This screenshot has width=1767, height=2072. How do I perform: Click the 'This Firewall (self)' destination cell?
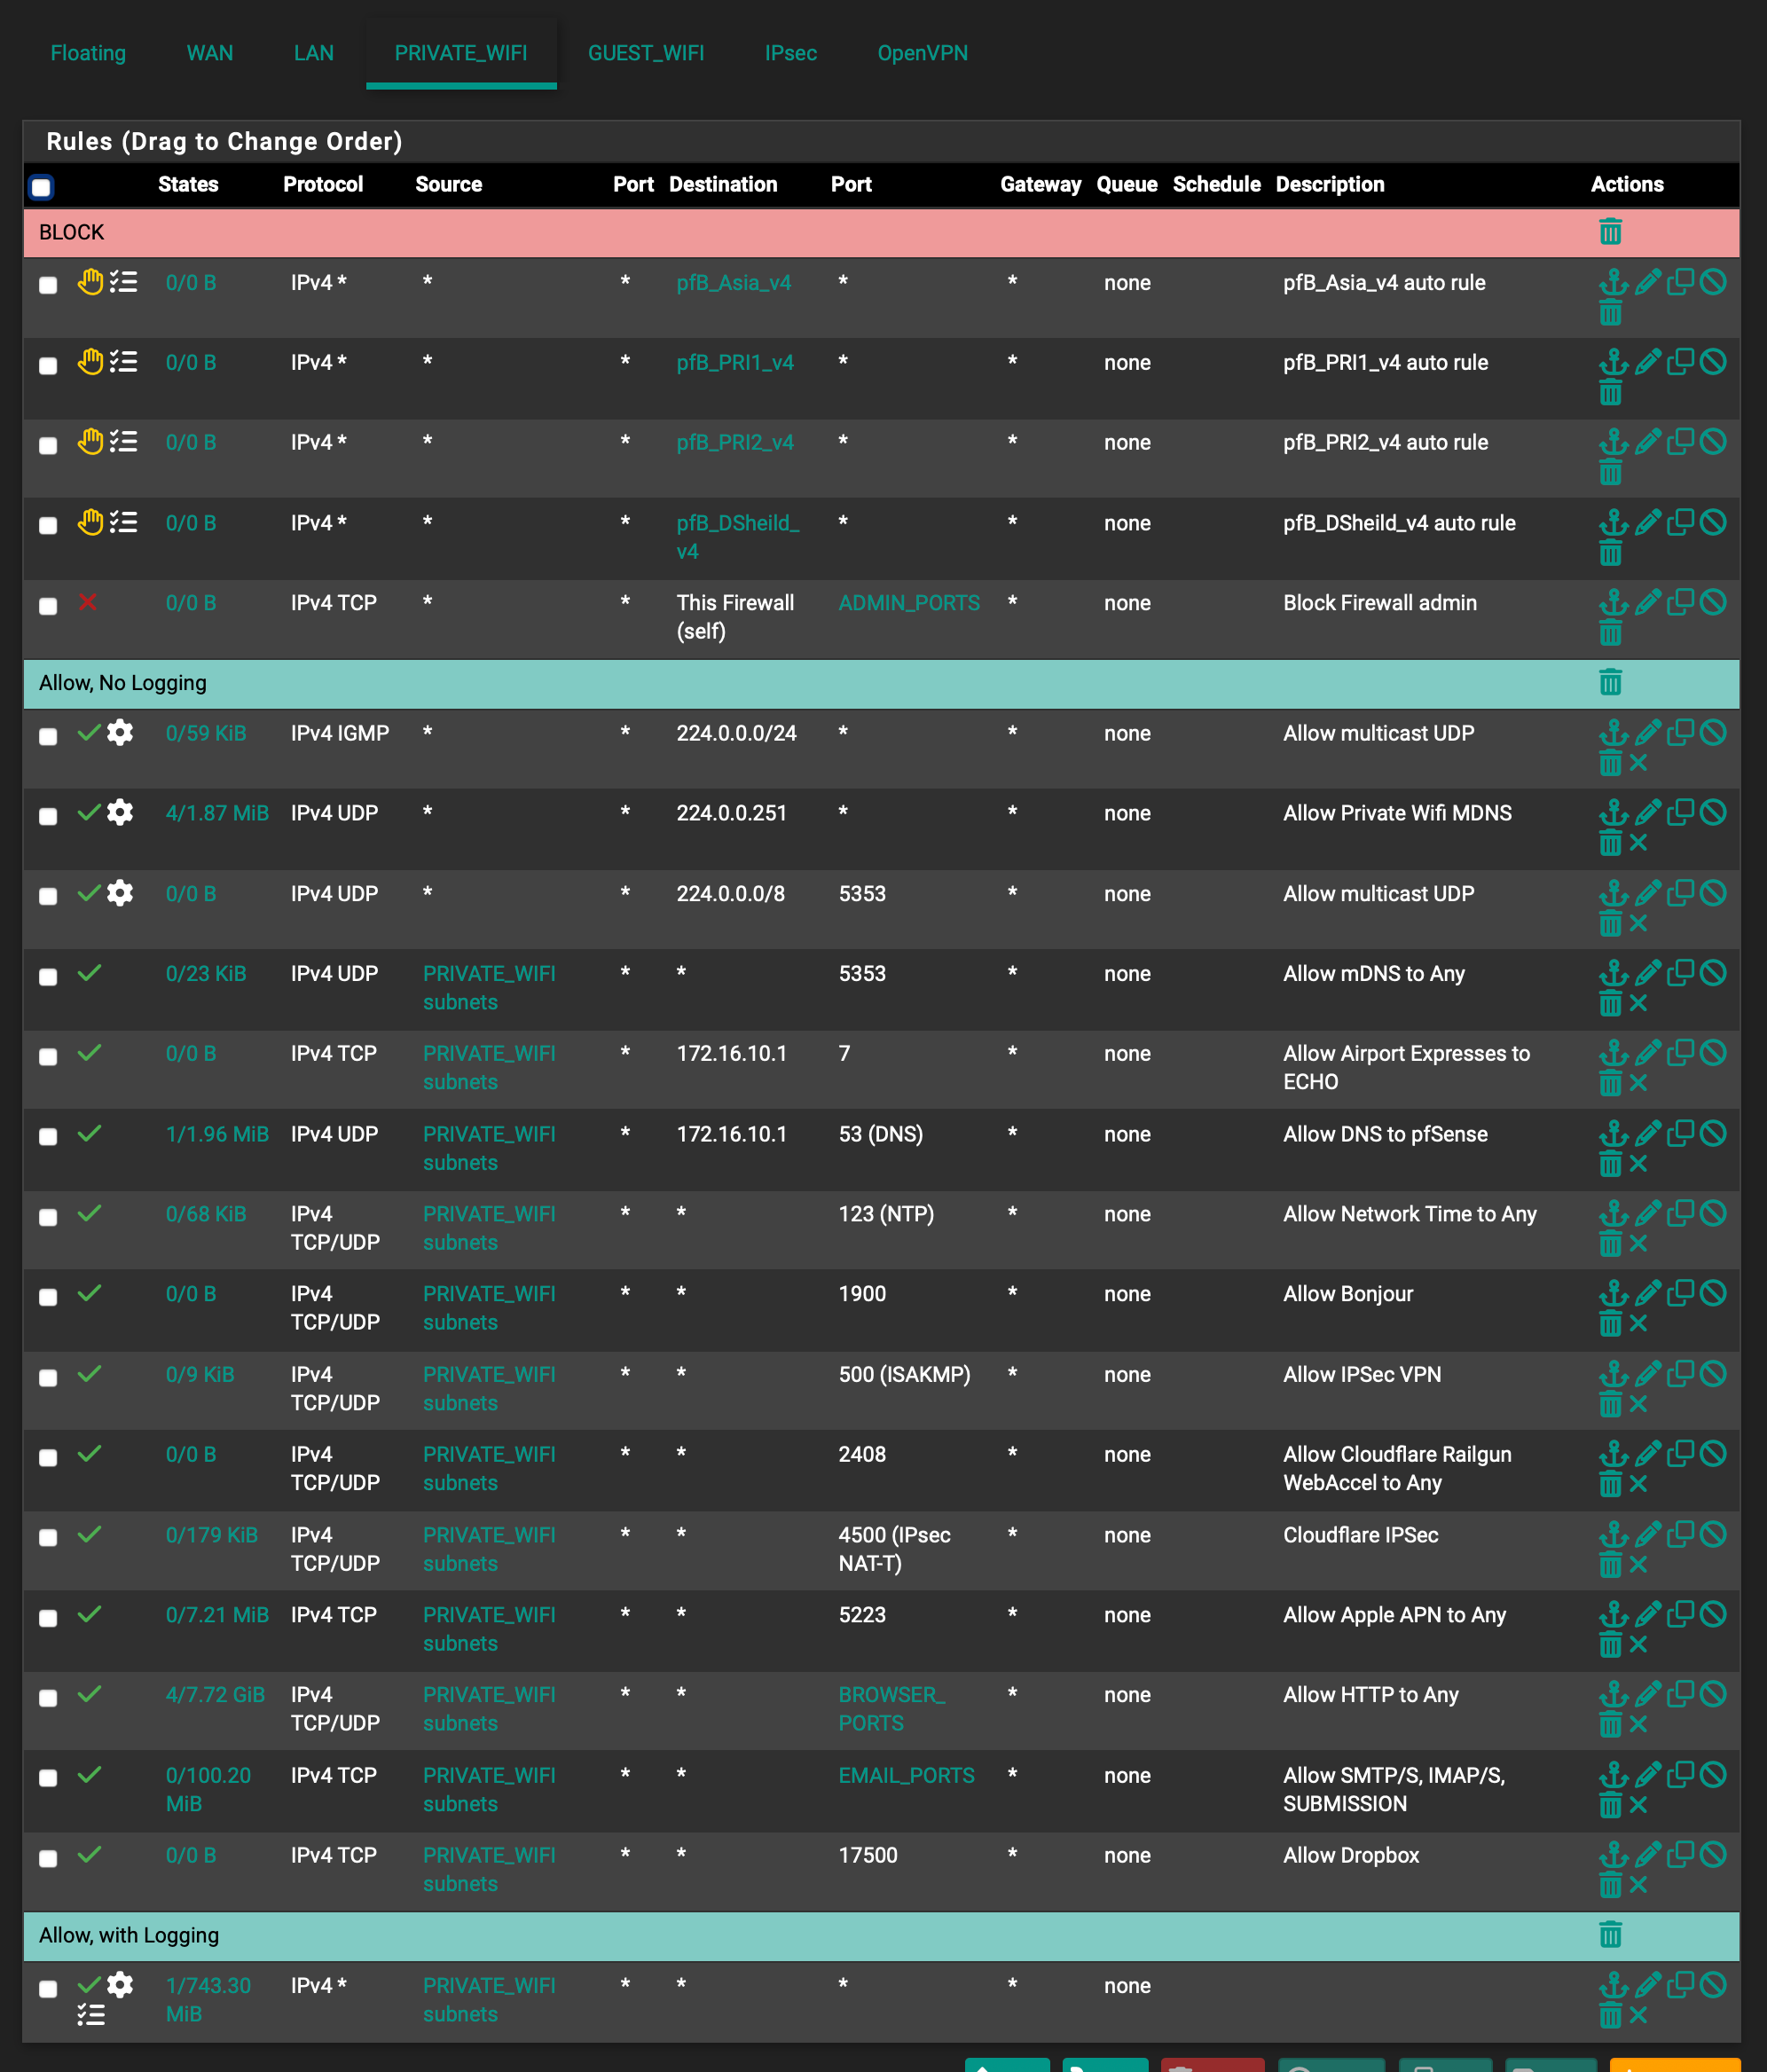click(x=735, y=617)
